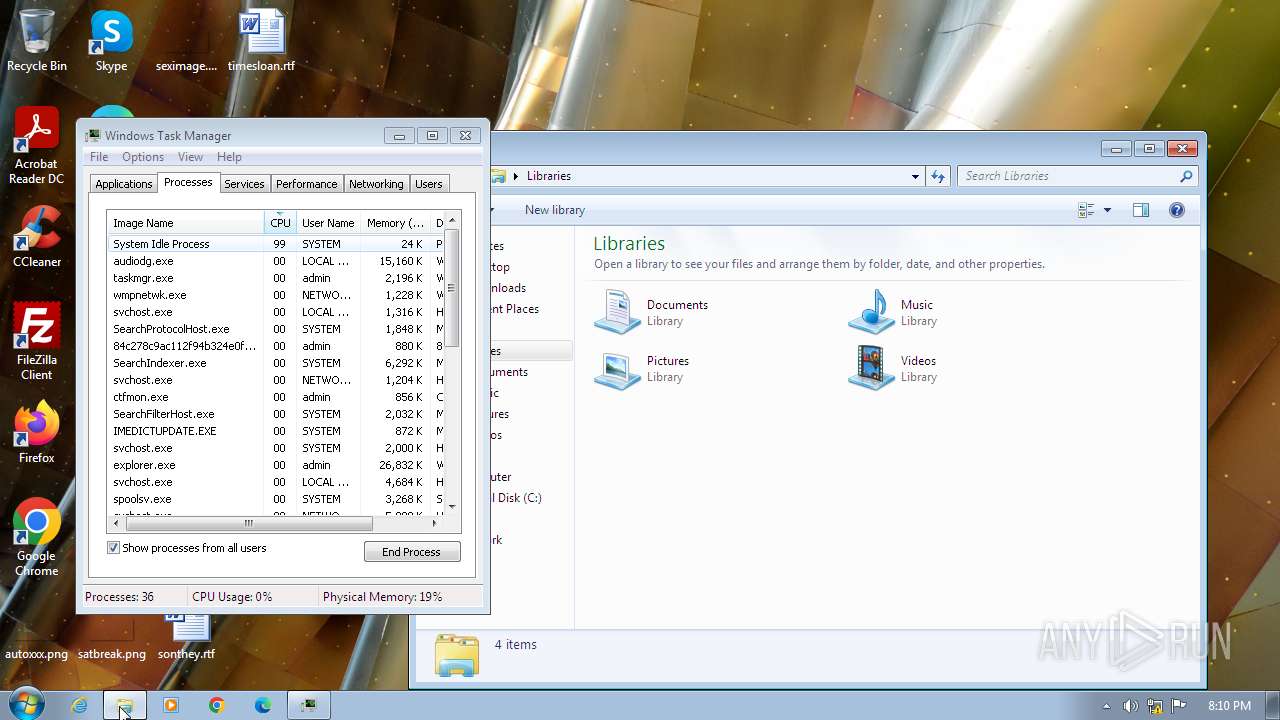The image size is (1280, 720).
Task: Open Chrome from the taskbar
Action: tap(216, 705)
